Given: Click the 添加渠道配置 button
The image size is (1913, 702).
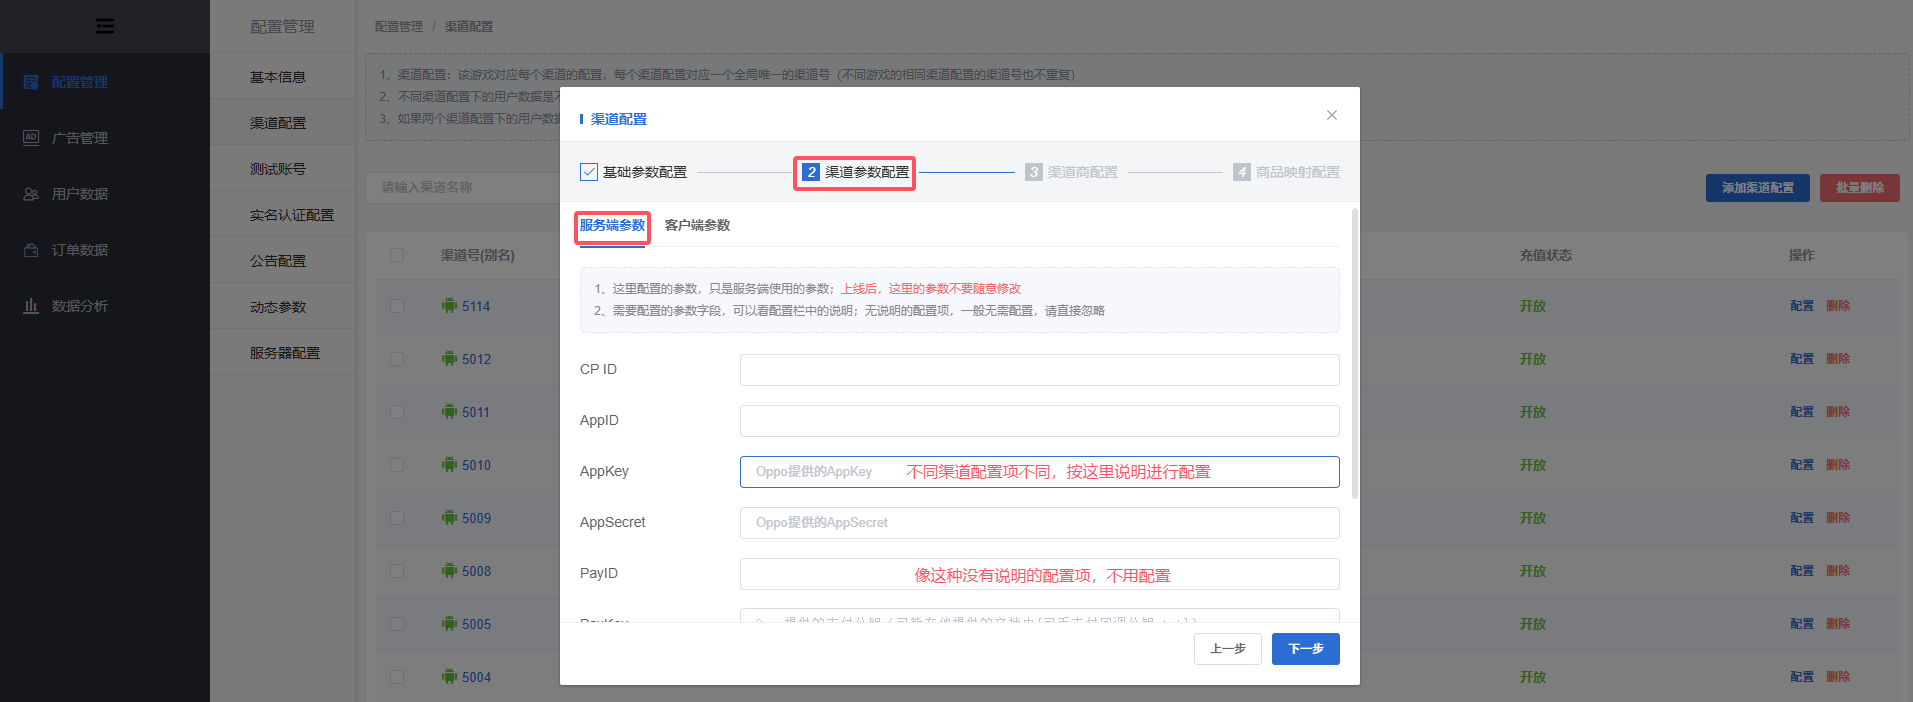Looking at the screenshot, I should 1757,188.
